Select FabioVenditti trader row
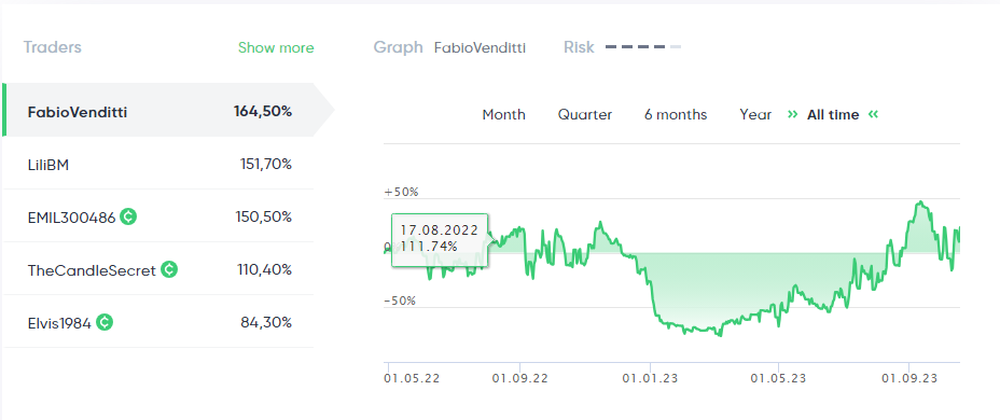Screen dimensions: 1000x420 pos(160,110)
